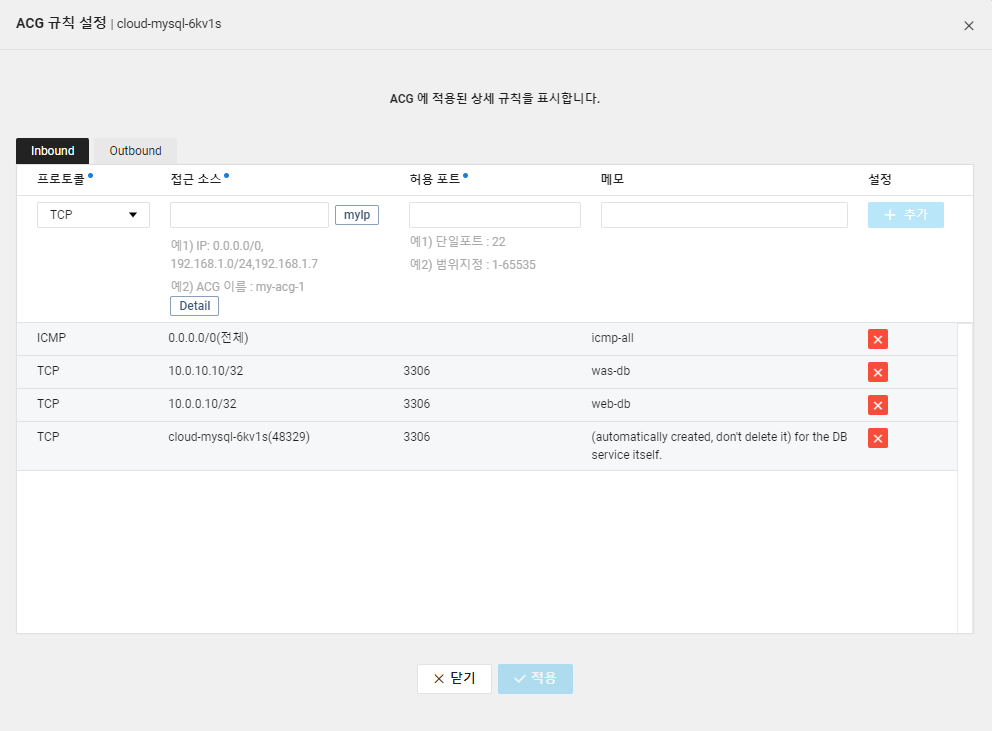Viewport: 992px width, 731px height.
Task: Select the web-db memo text
Action: (x=611, y=404)
